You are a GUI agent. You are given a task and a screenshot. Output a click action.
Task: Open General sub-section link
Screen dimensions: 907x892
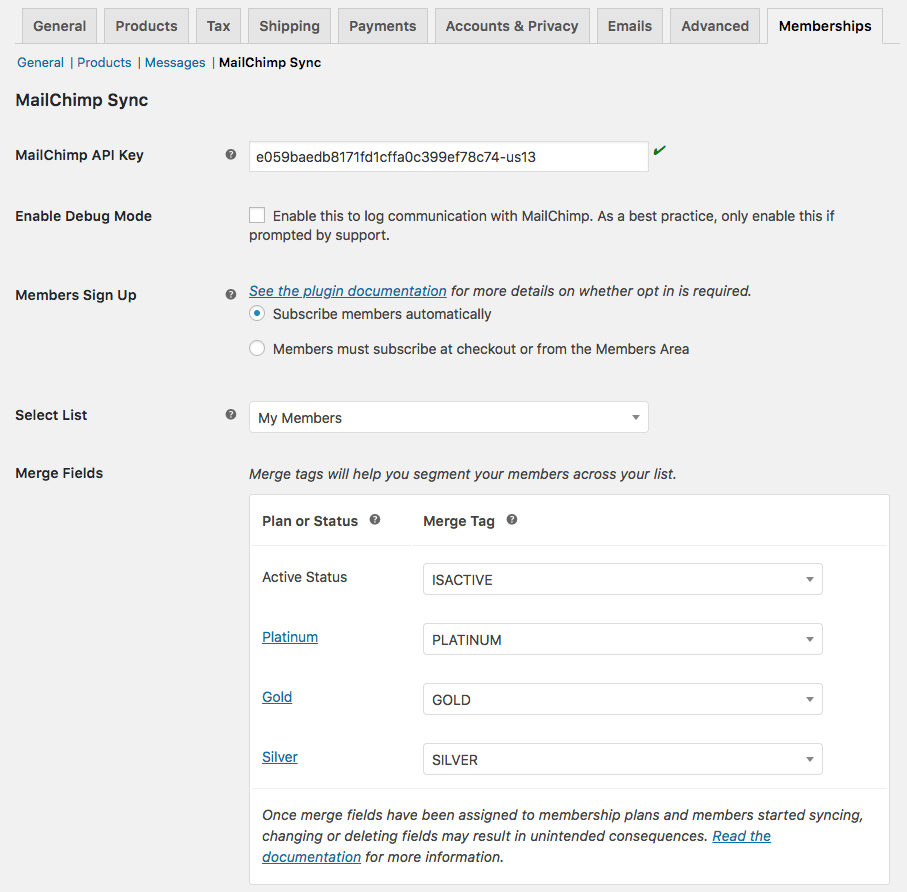(40, 62)
